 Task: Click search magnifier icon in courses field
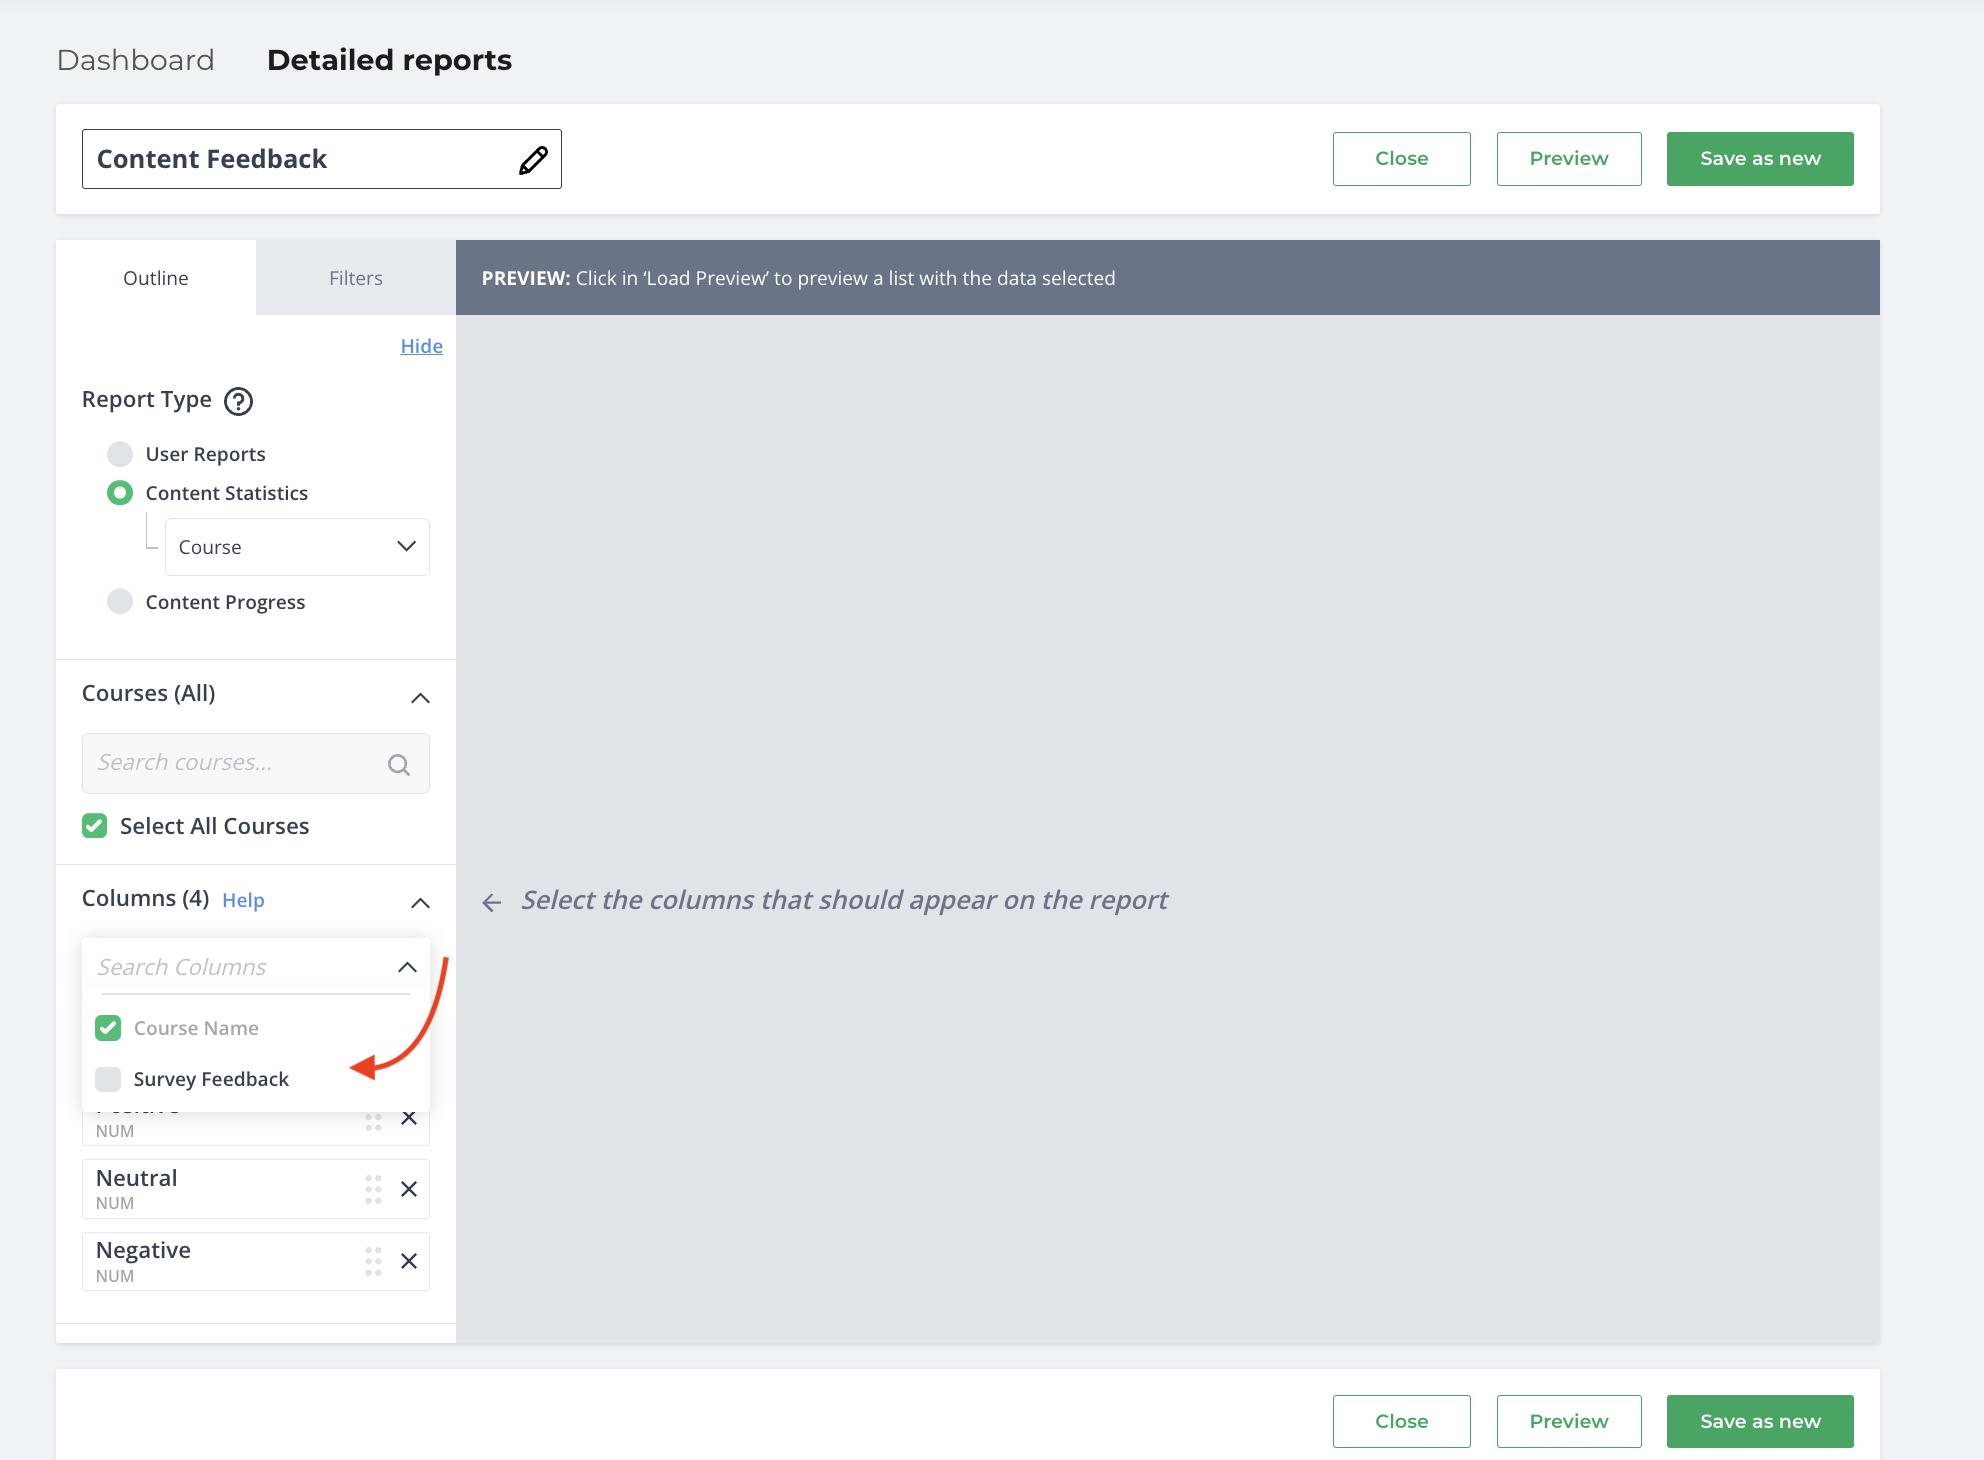click(399, 765)
